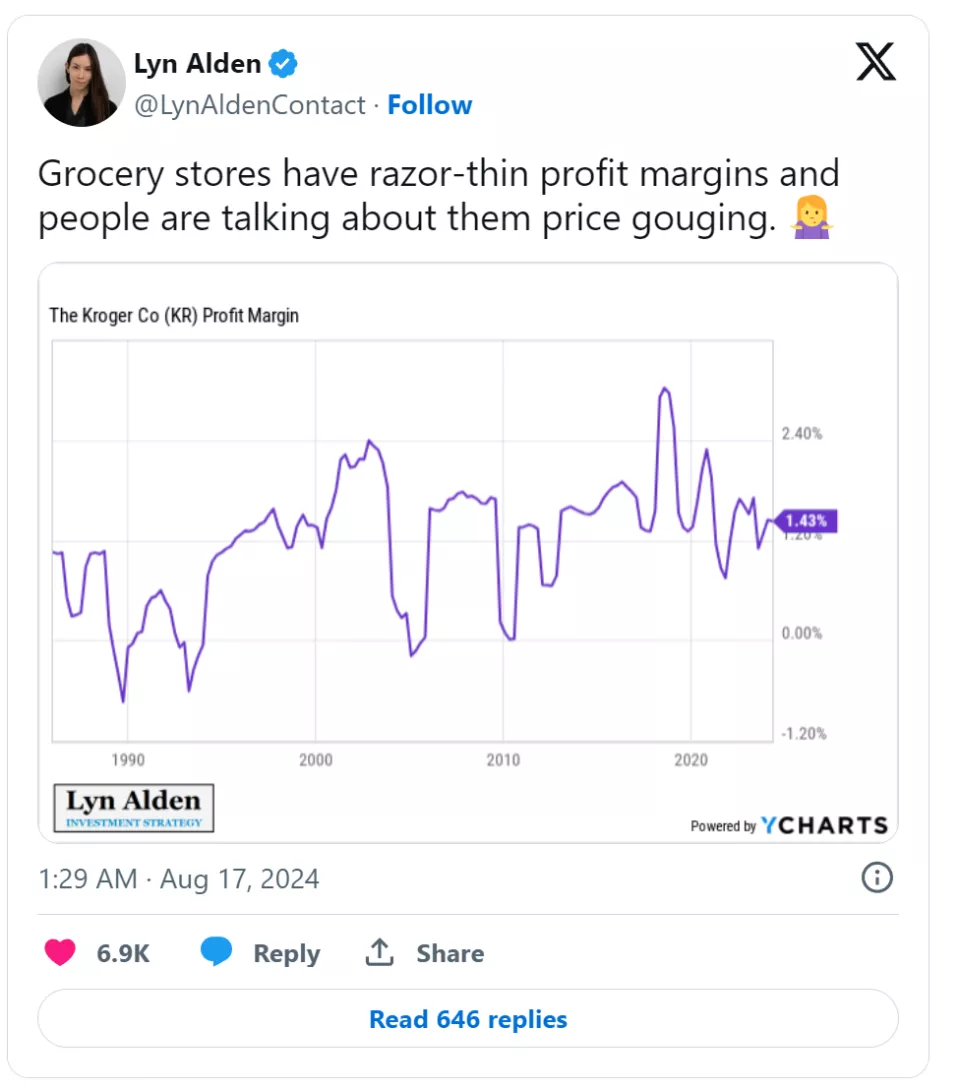Open Lyn Alden's profile photo

tap(81, 83)
